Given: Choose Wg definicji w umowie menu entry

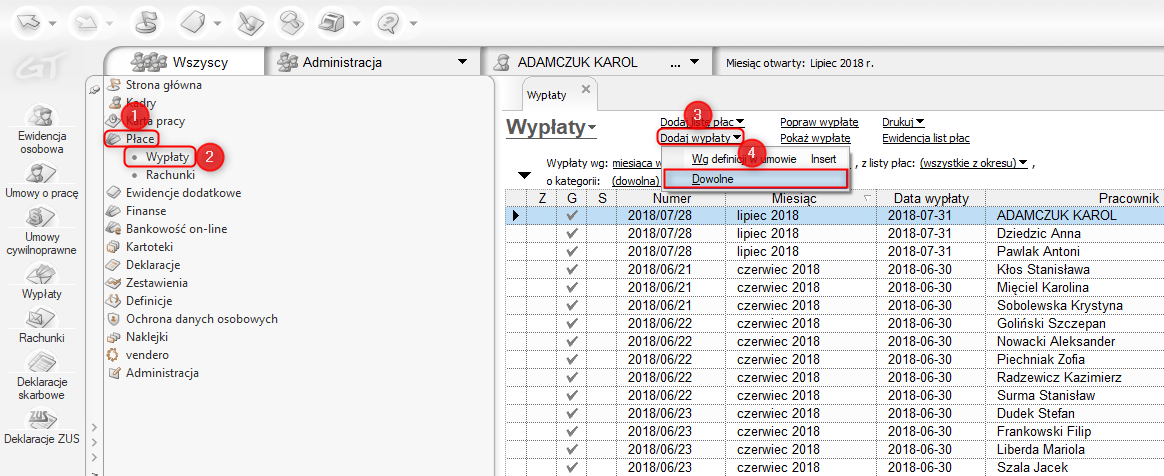Looking at the screenshot, I should point(755,158).
